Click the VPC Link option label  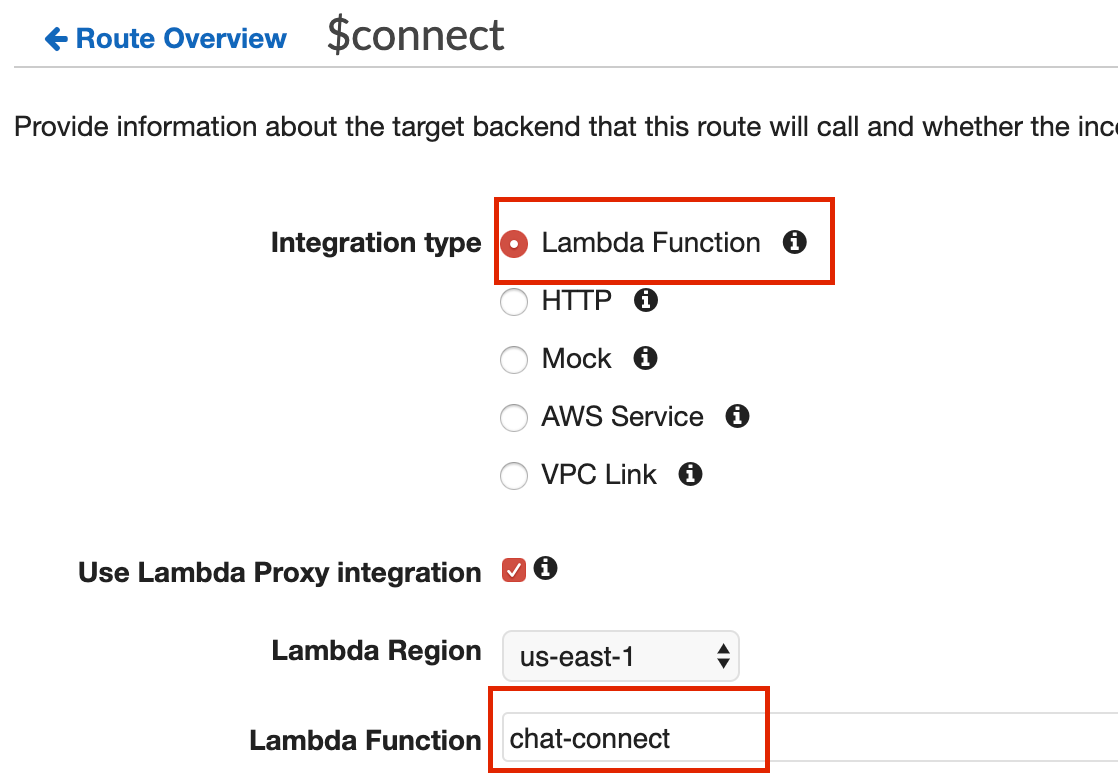(599, 475)
